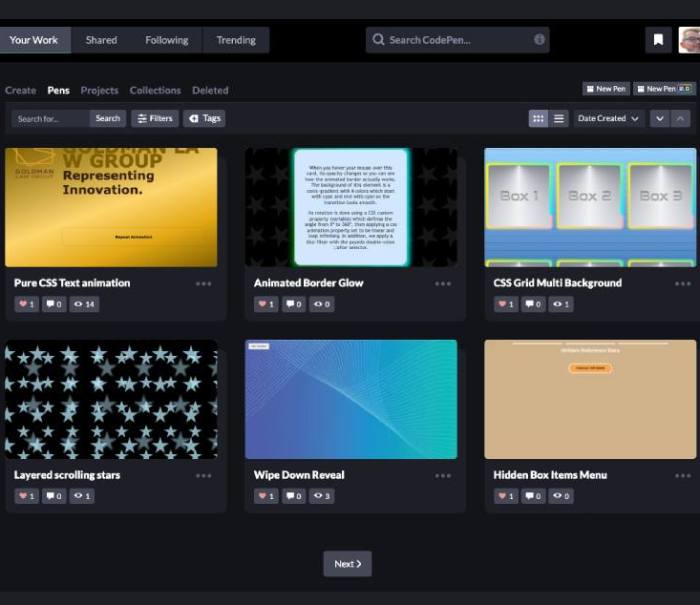Toggle heart on Layered scrolling stars
The height and width of the screenshot is (605, 700).
point(26,496)
